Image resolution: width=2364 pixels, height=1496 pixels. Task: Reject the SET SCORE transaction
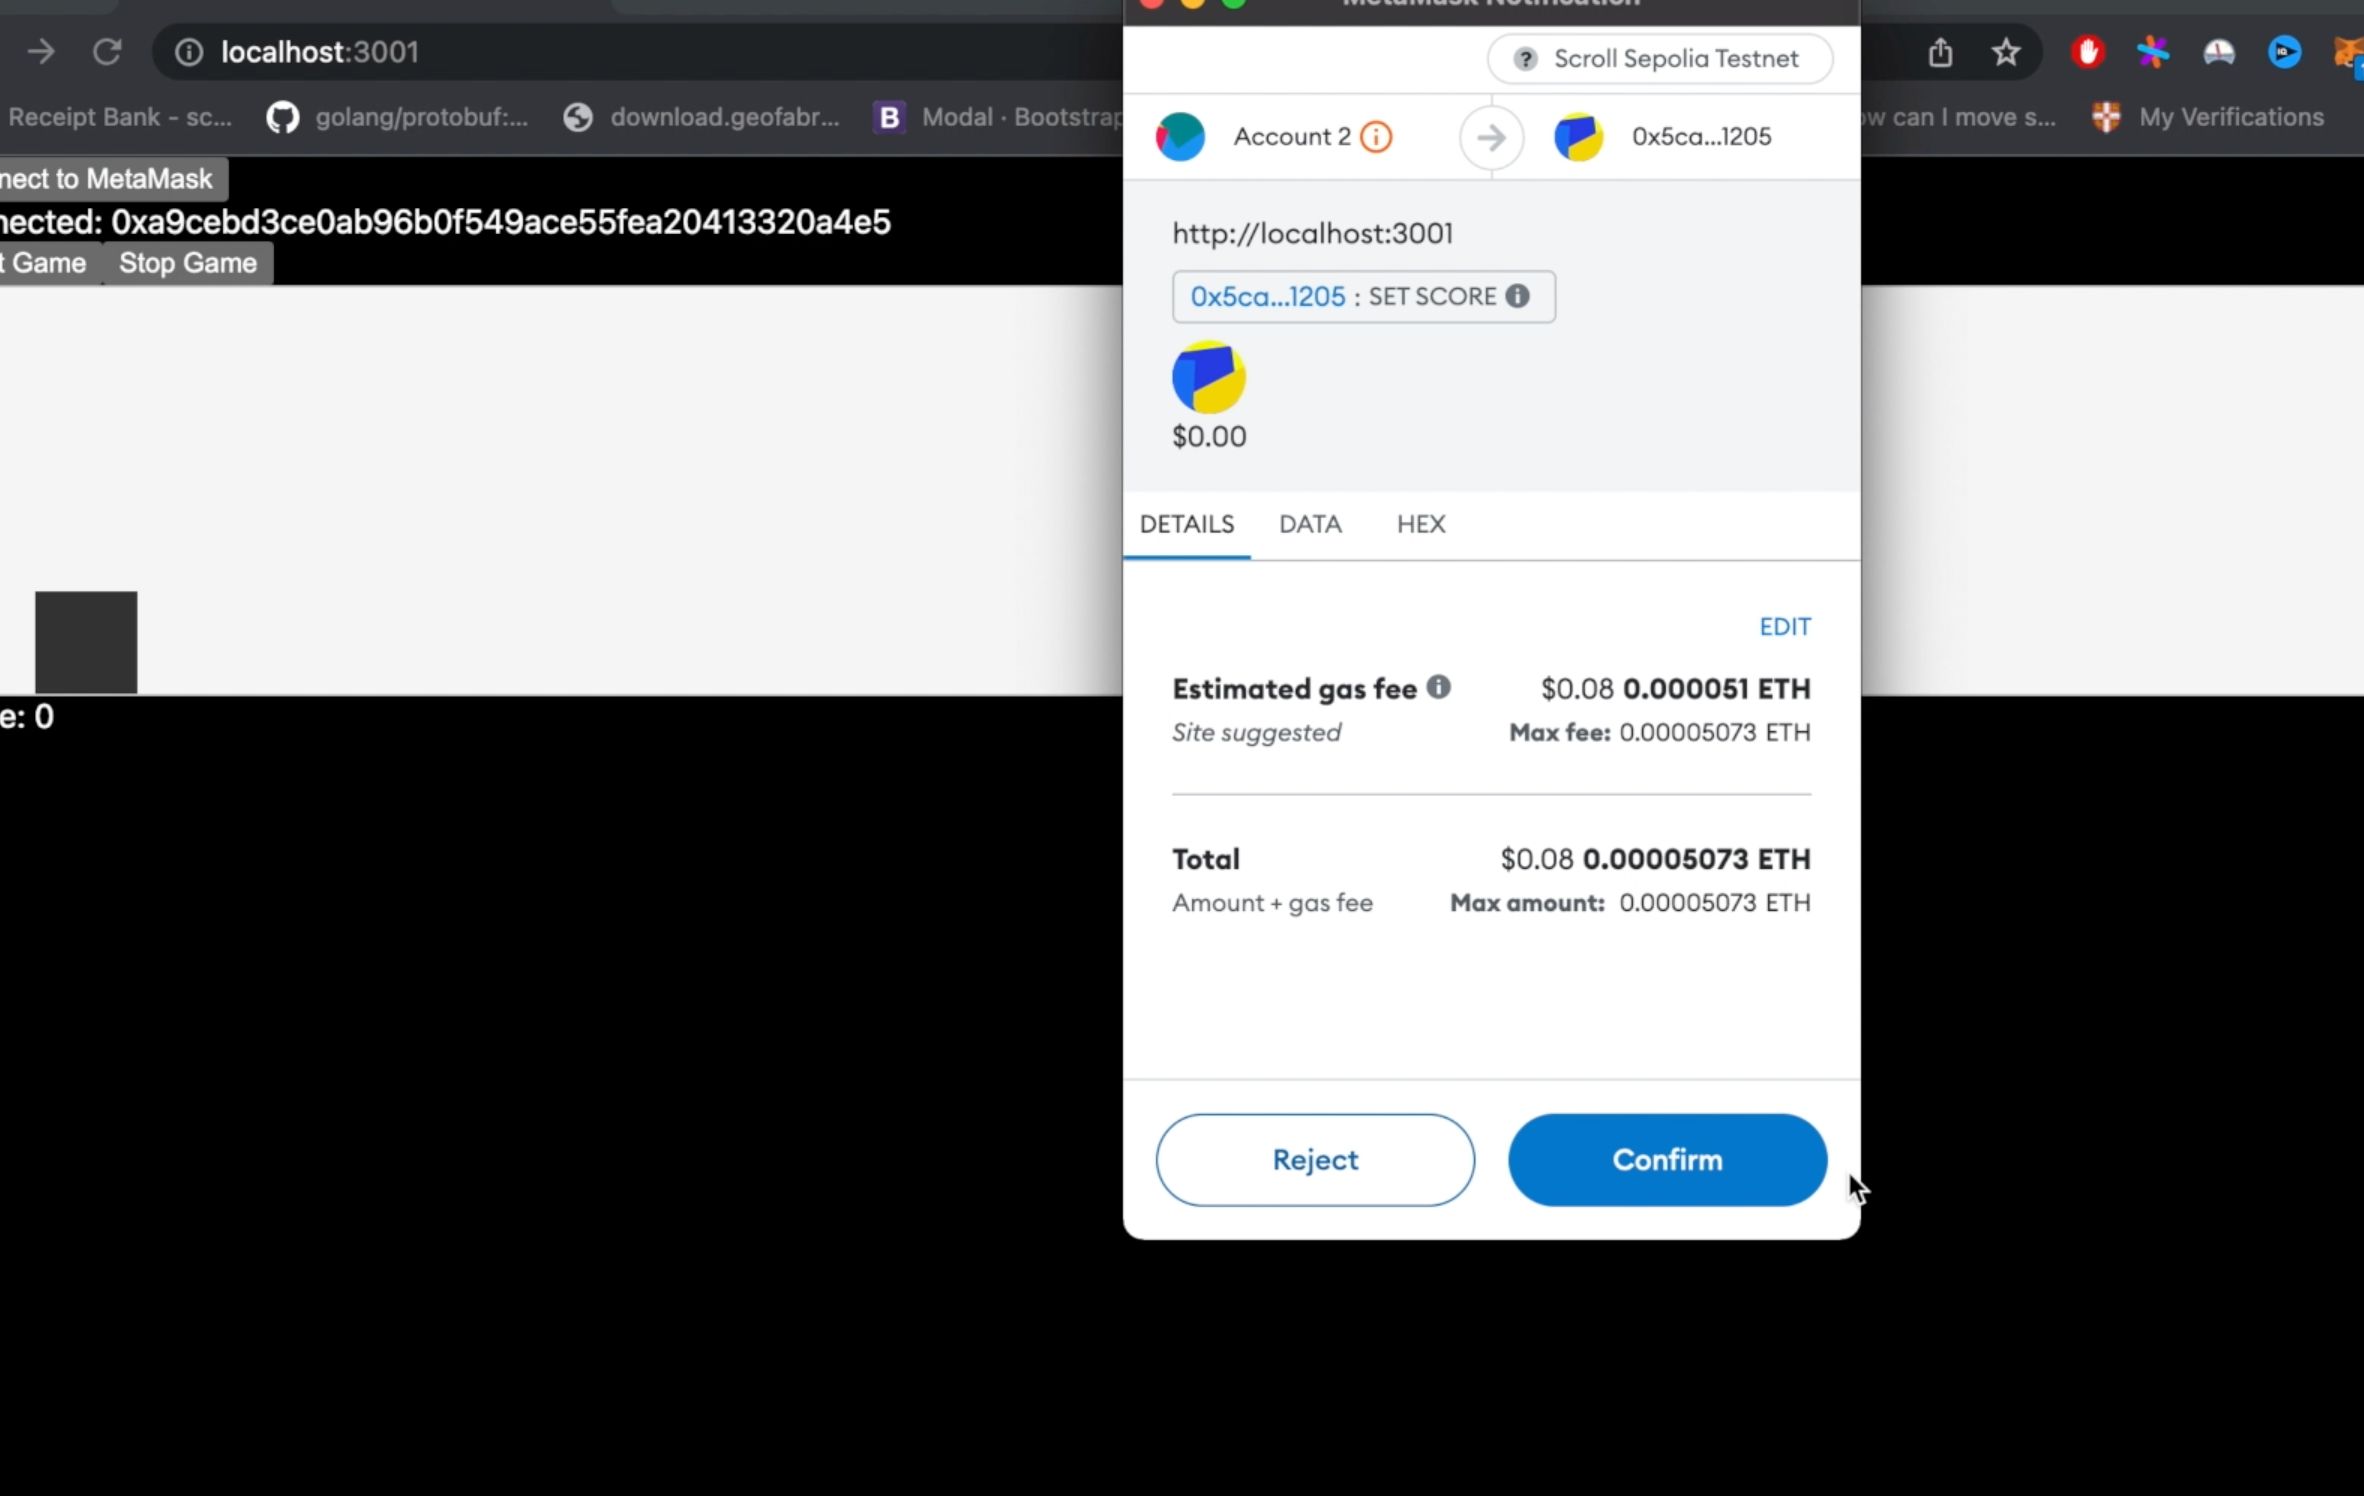click(1315, 1158)
